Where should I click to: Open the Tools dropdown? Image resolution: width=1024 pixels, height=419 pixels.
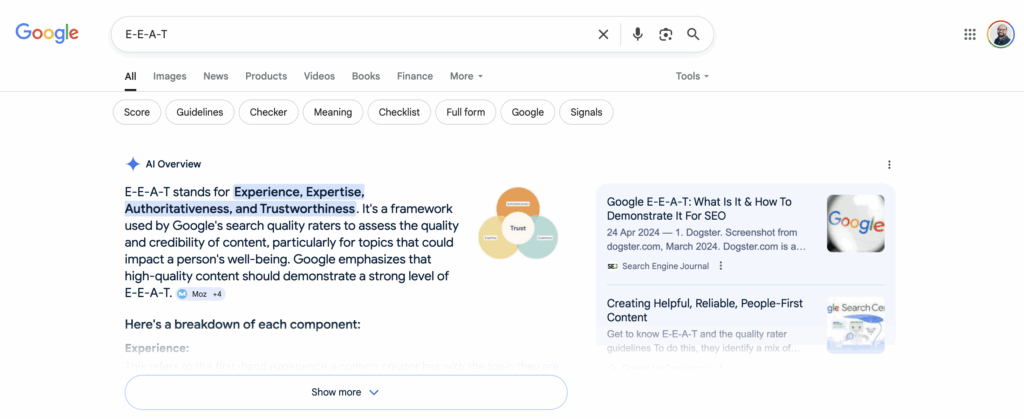(692, 76)
